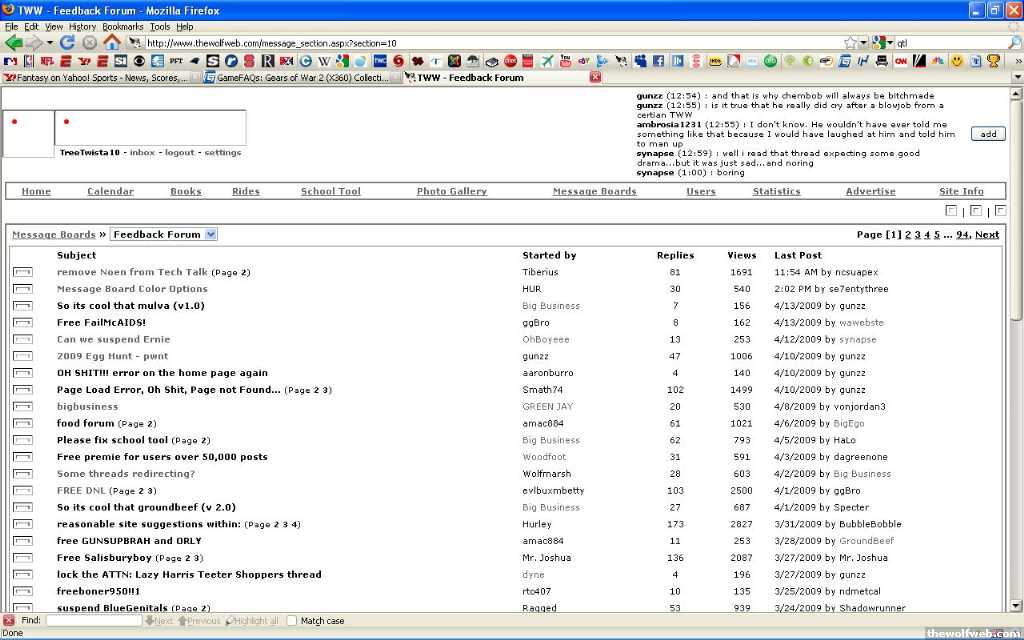Screen dimensions: 1024x640
Task: Switch to GameFAQs Gears of War tab
Action: coord(301,77)
